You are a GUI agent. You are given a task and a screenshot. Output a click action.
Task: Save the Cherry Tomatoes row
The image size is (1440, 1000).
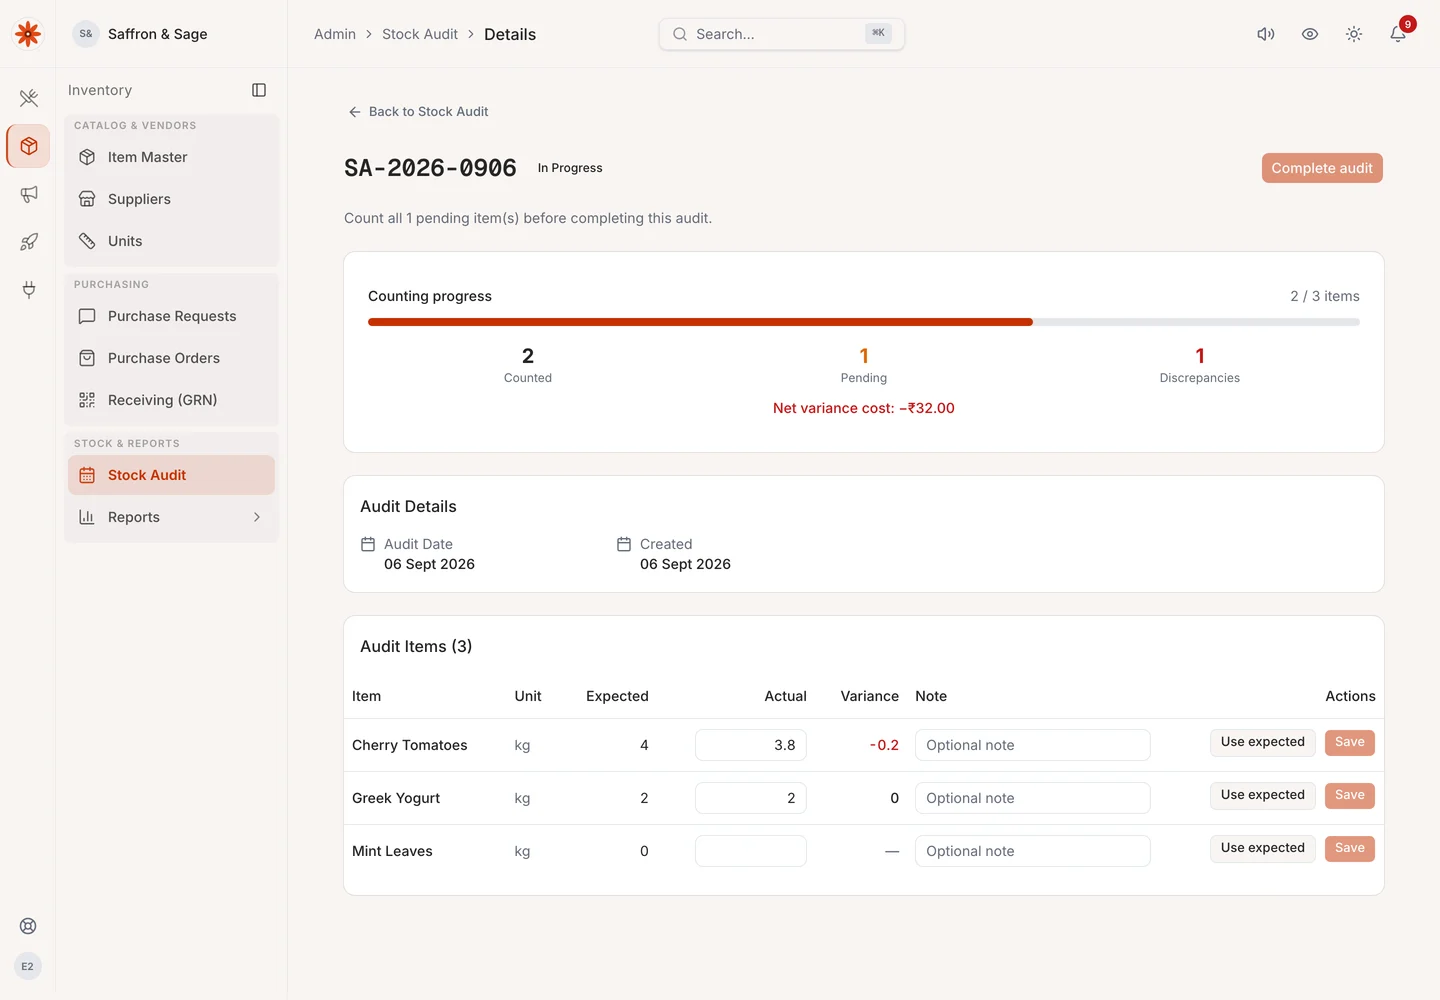pos(1350,742)
